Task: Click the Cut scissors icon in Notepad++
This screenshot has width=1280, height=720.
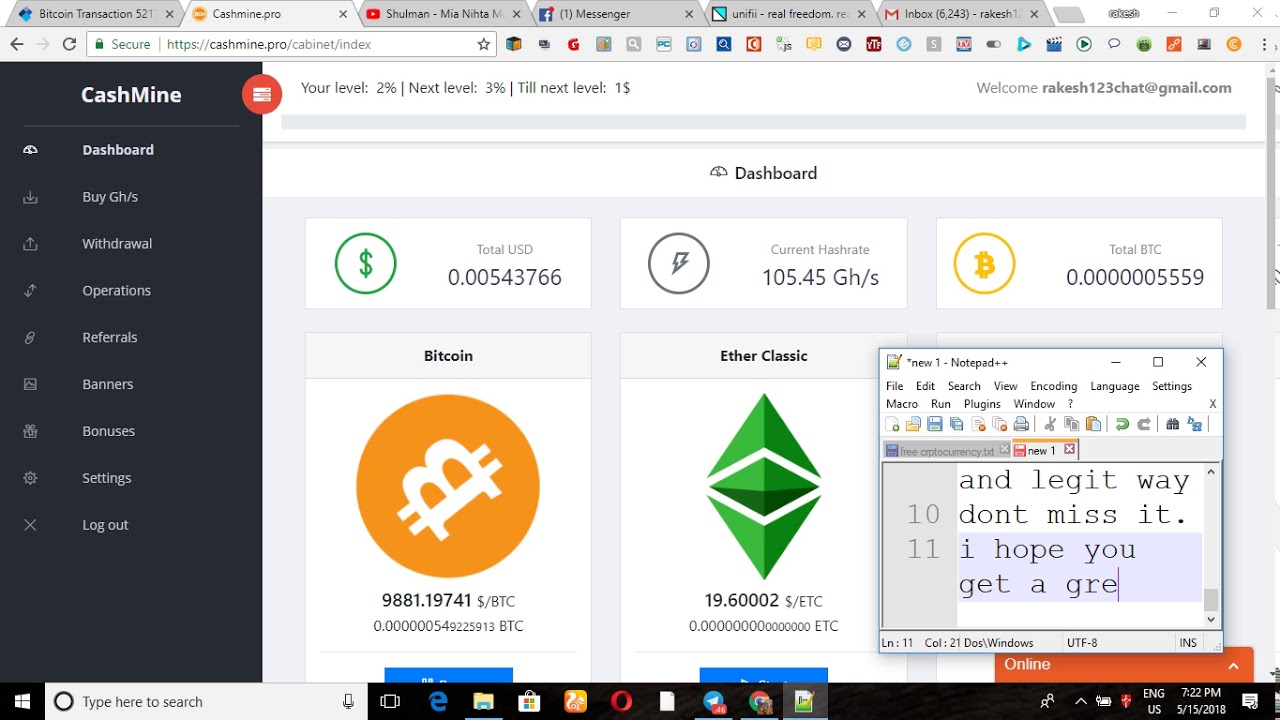Action: tap(1050, 425)
